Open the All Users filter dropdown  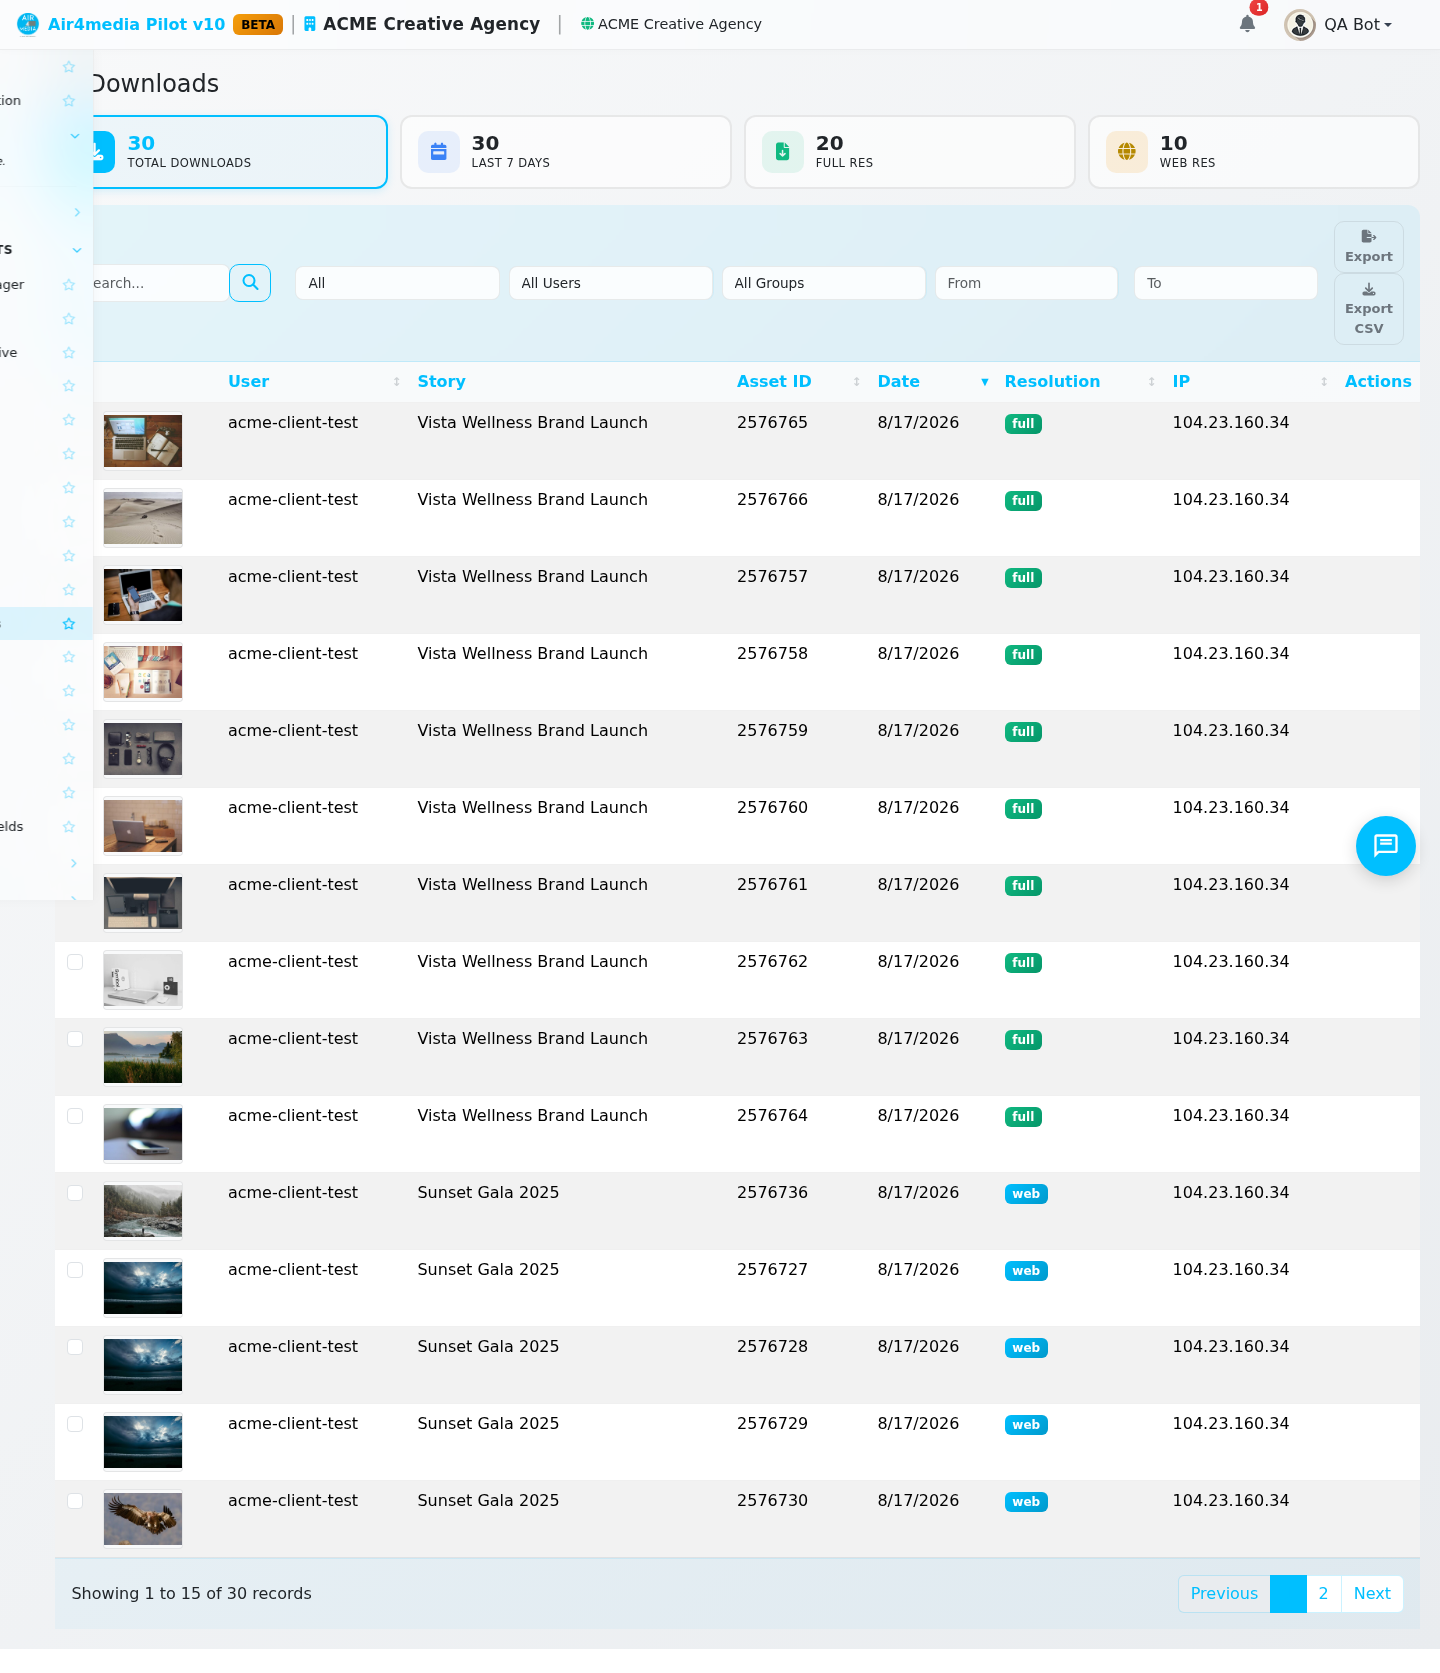point(611,283)
